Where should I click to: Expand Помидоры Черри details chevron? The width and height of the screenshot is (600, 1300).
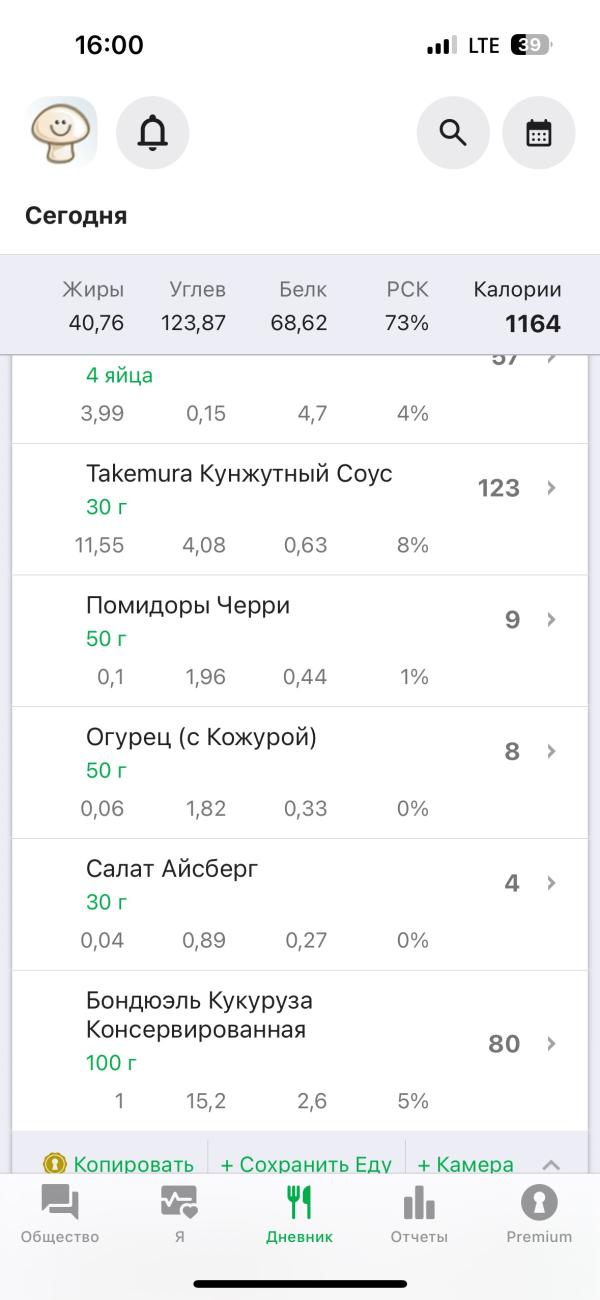point(551,620)
